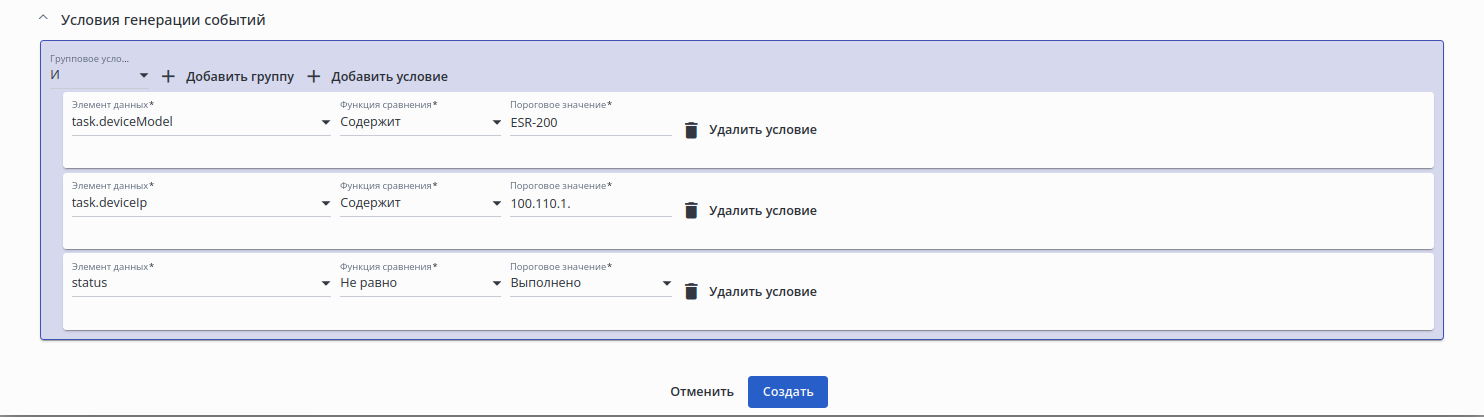
Task: Click the 100.110.1. threshold value field
Action: click(590, 203)
